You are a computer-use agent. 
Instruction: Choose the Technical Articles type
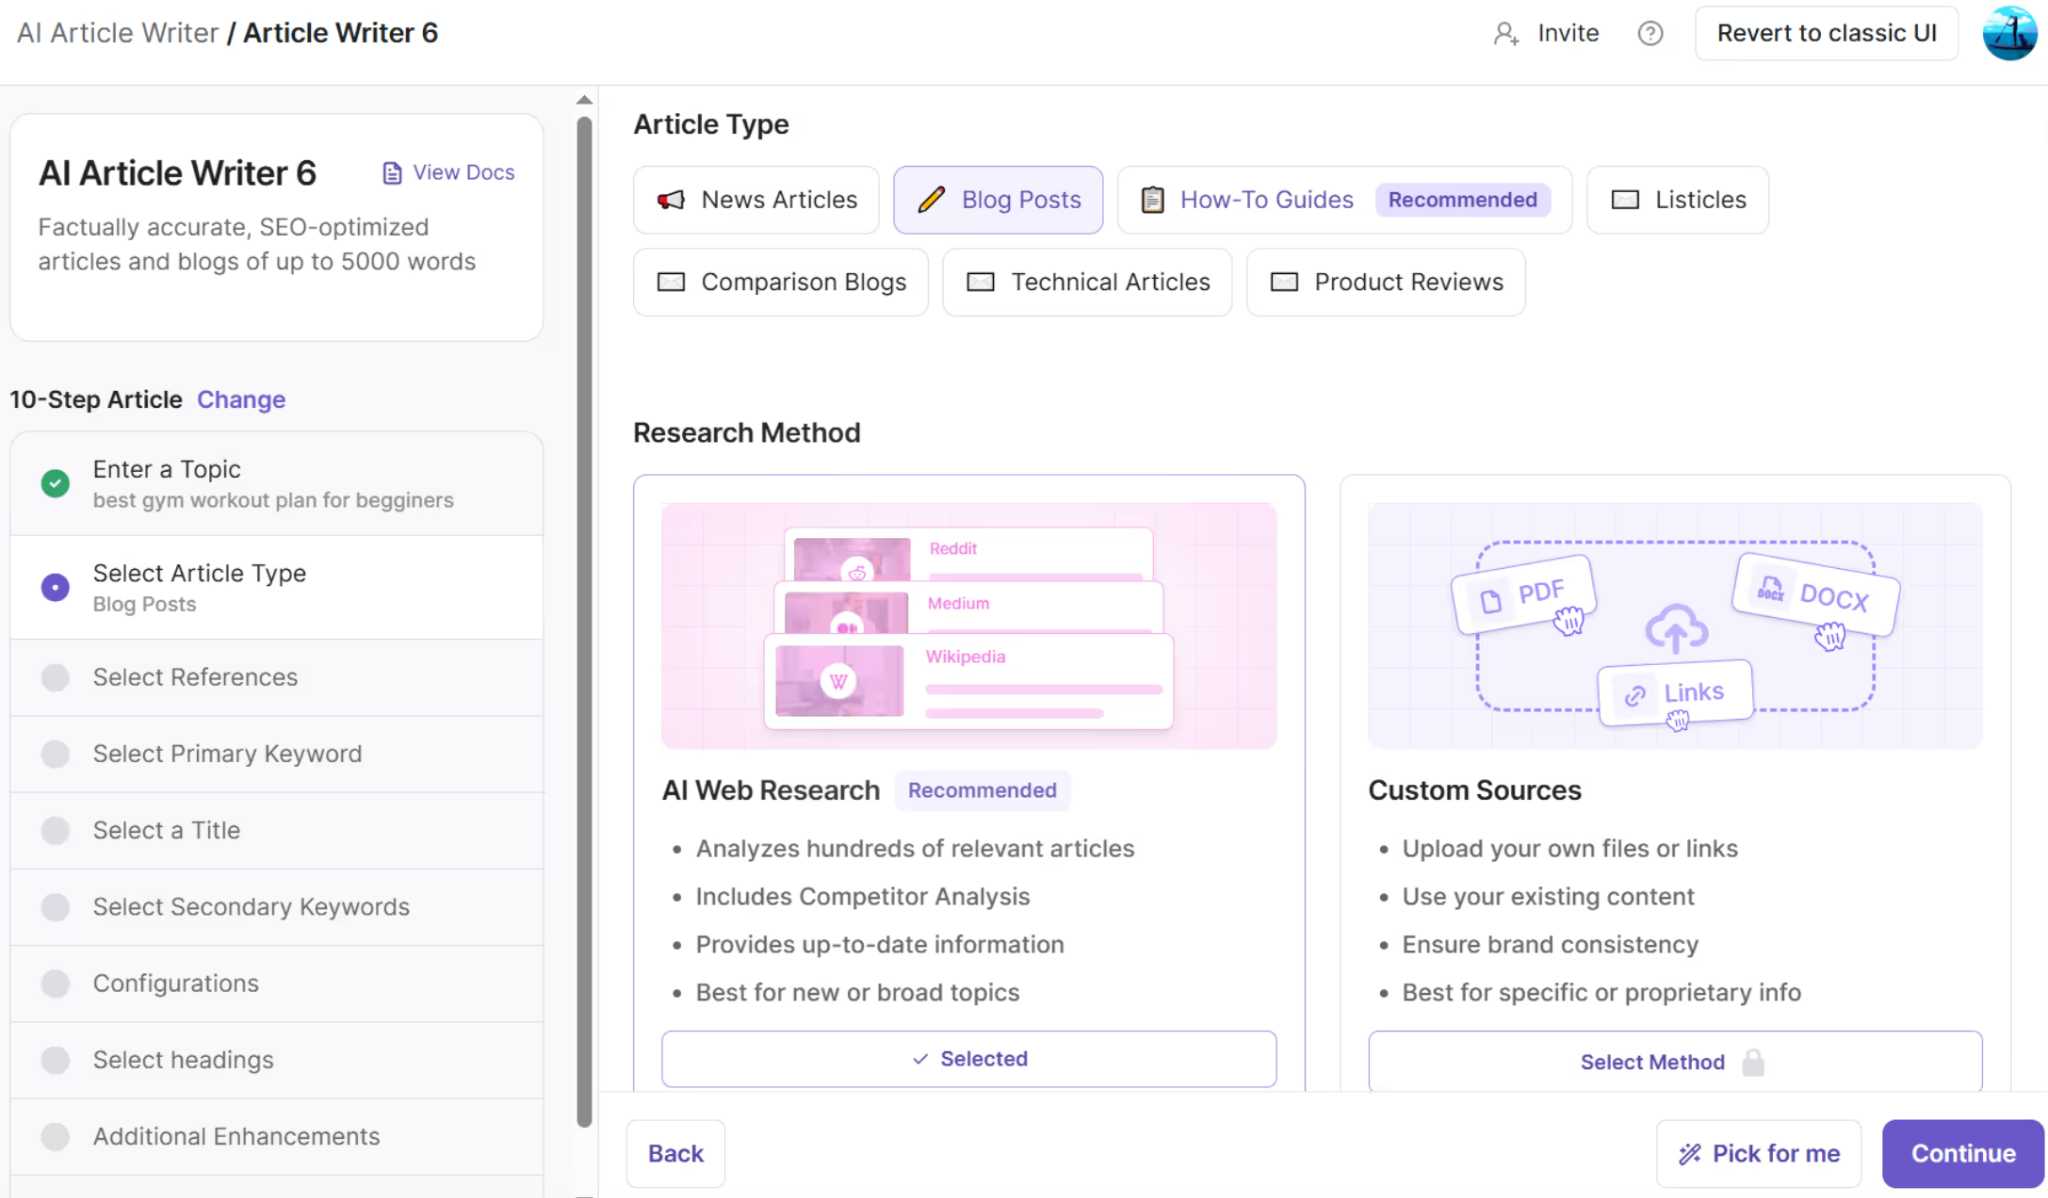point(1087,282)
